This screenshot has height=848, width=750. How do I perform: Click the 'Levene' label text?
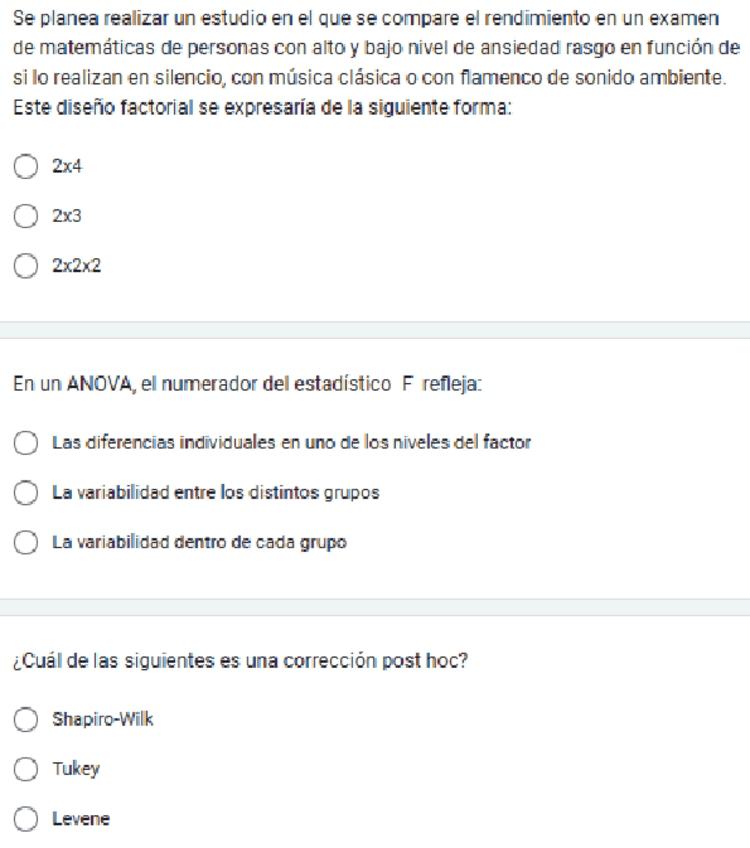click(81, 819)
